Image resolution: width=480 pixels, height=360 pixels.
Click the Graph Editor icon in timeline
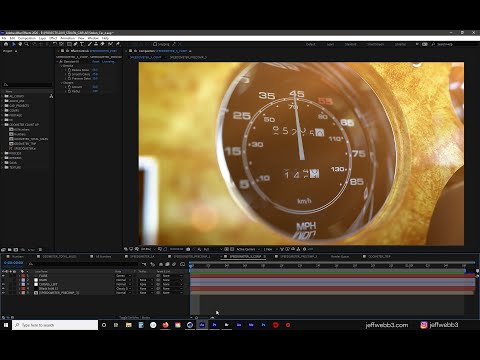tap(183, 264)
